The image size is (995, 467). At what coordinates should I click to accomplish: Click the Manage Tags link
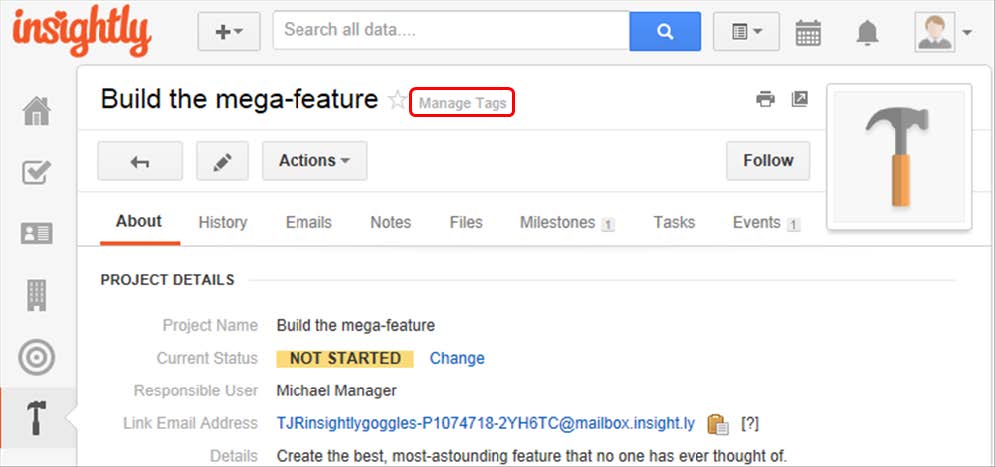[462, 103]
